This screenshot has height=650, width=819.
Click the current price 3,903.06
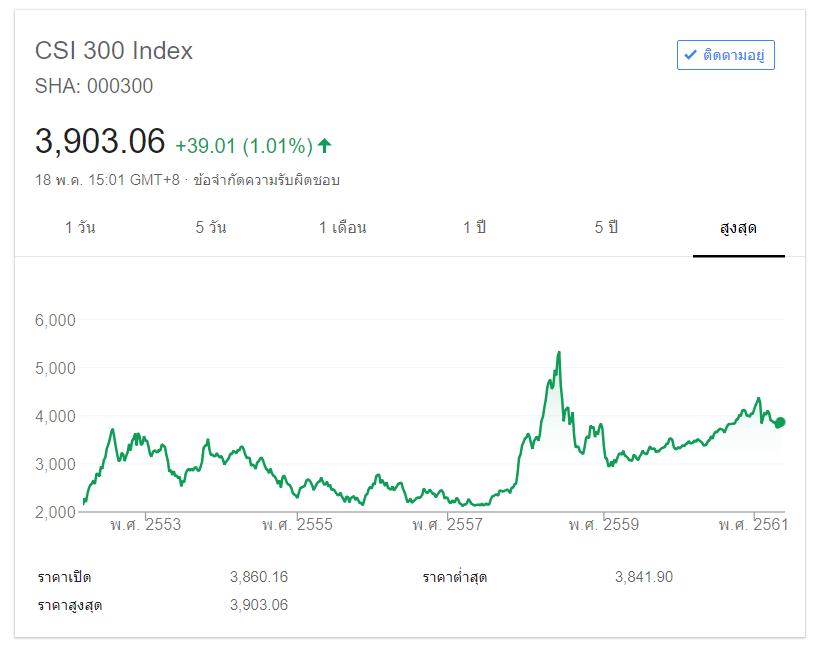100,141
